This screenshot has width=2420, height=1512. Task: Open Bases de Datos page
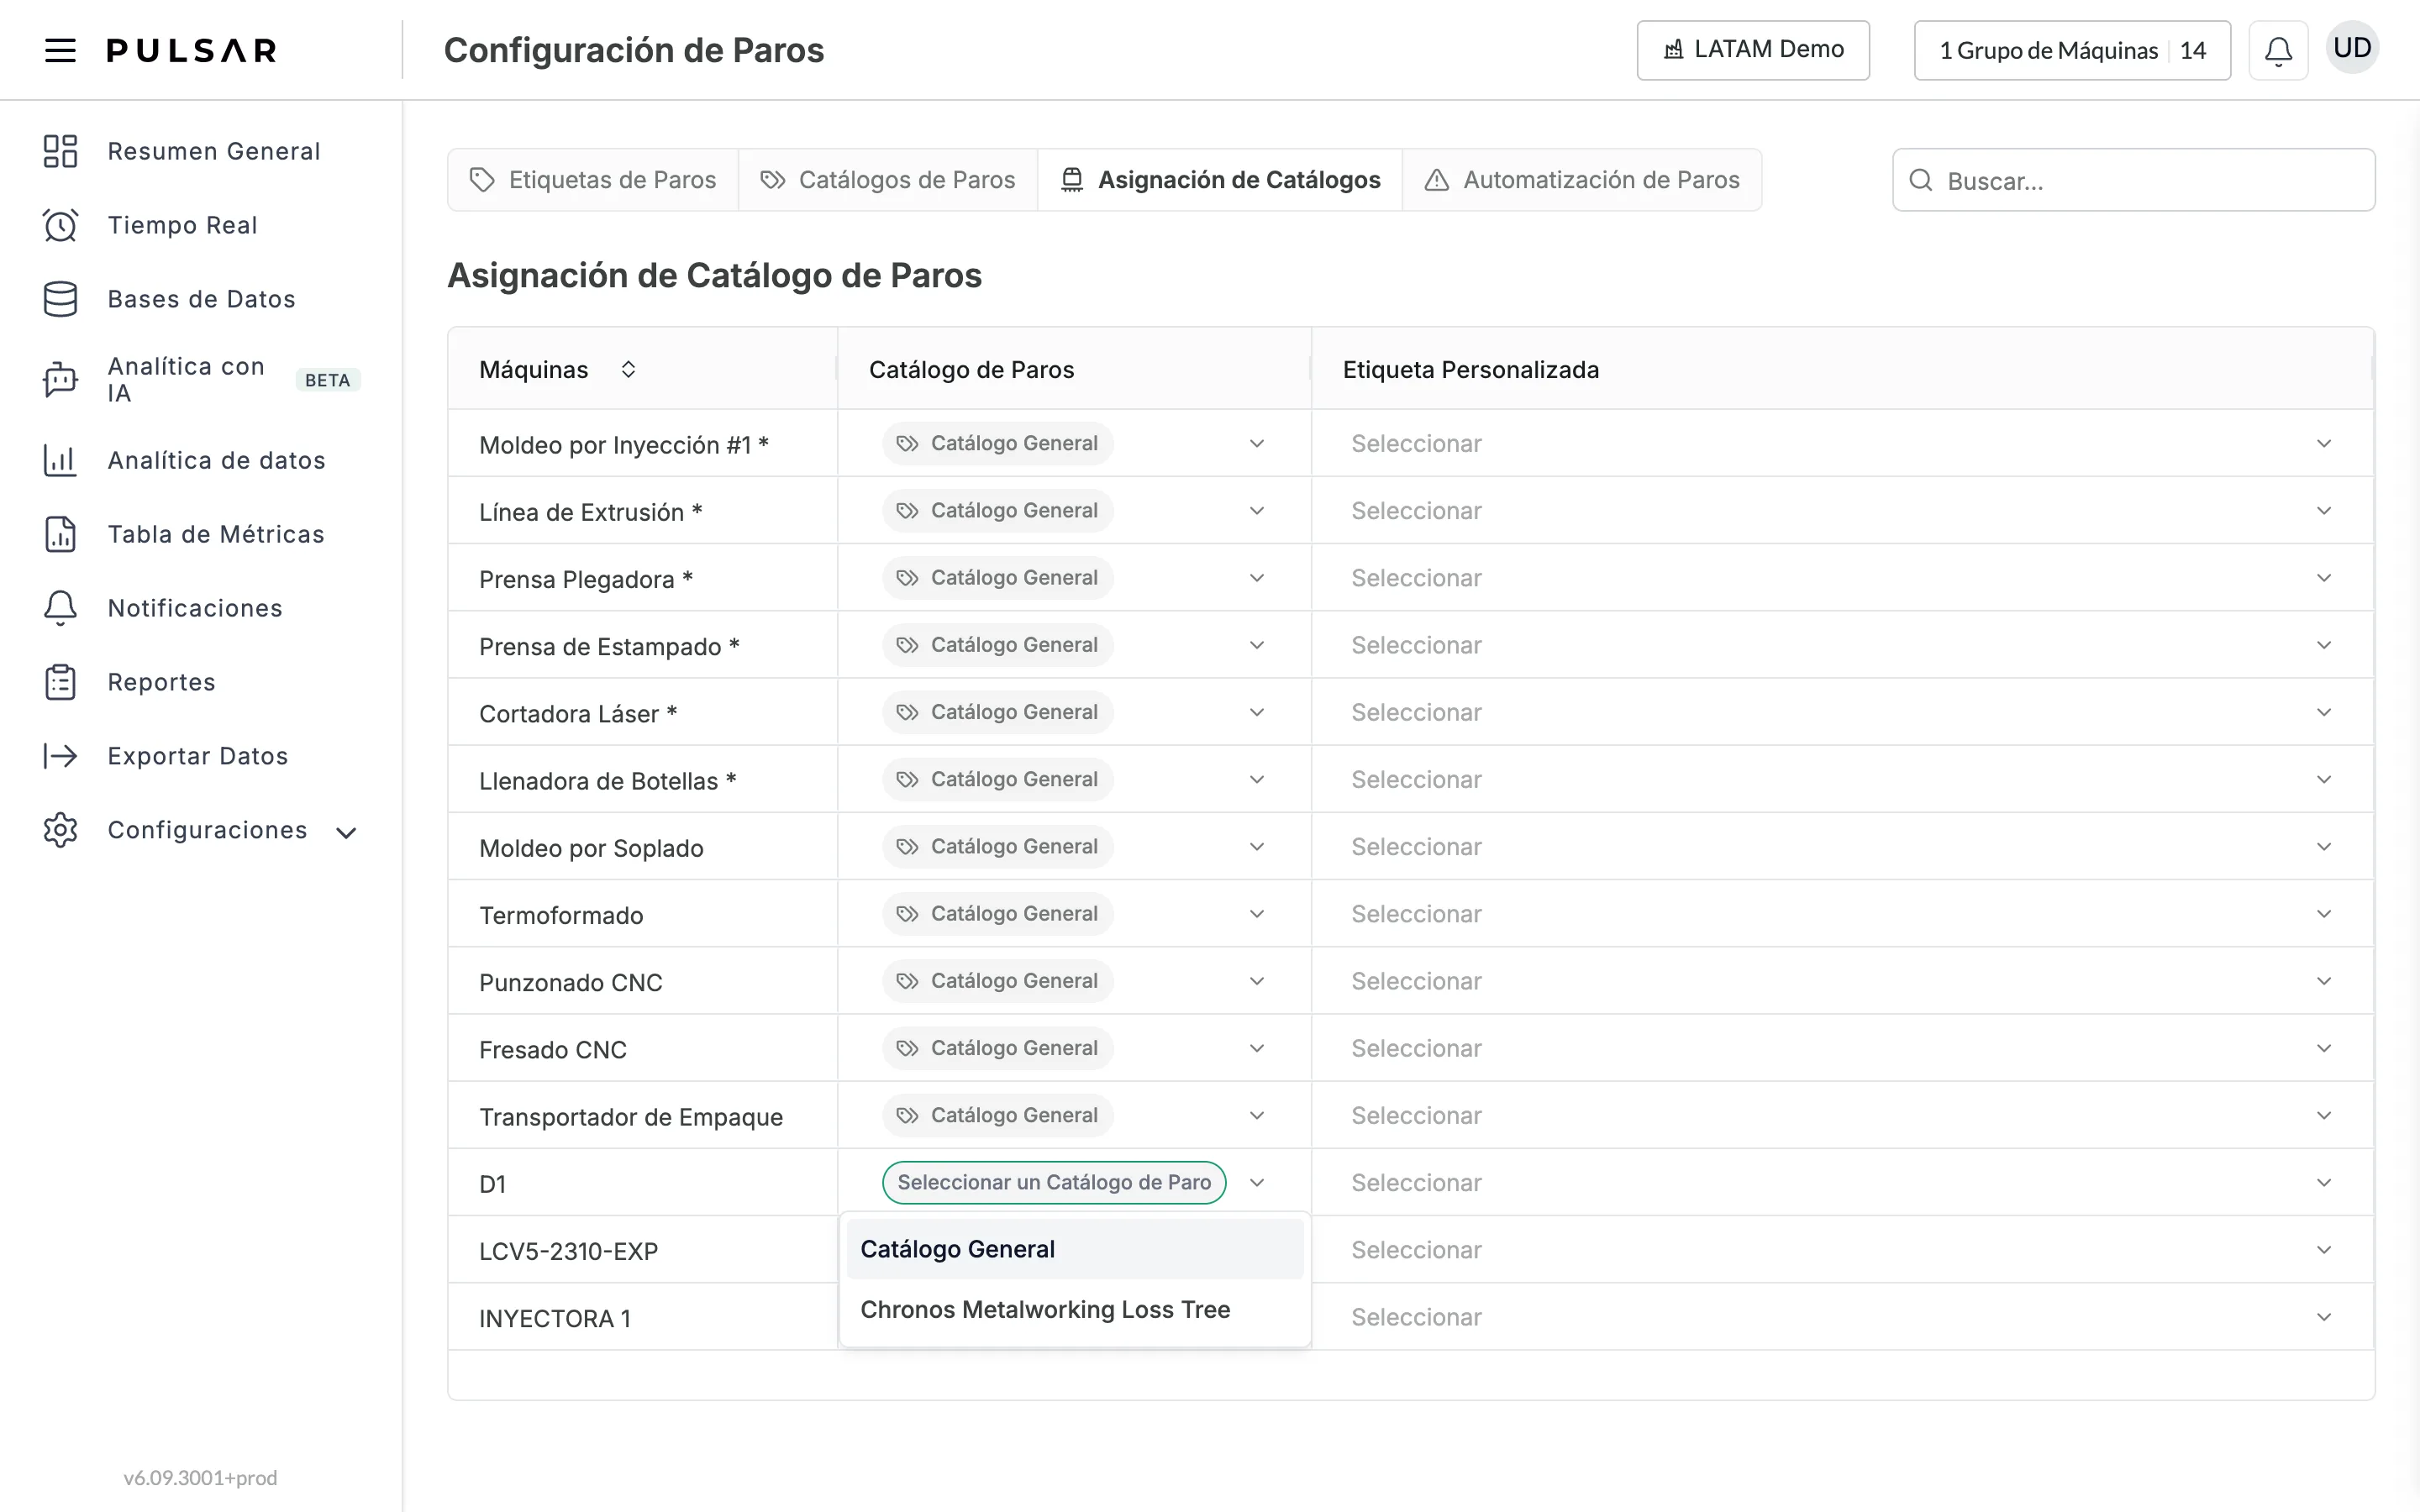pos(202,299)
